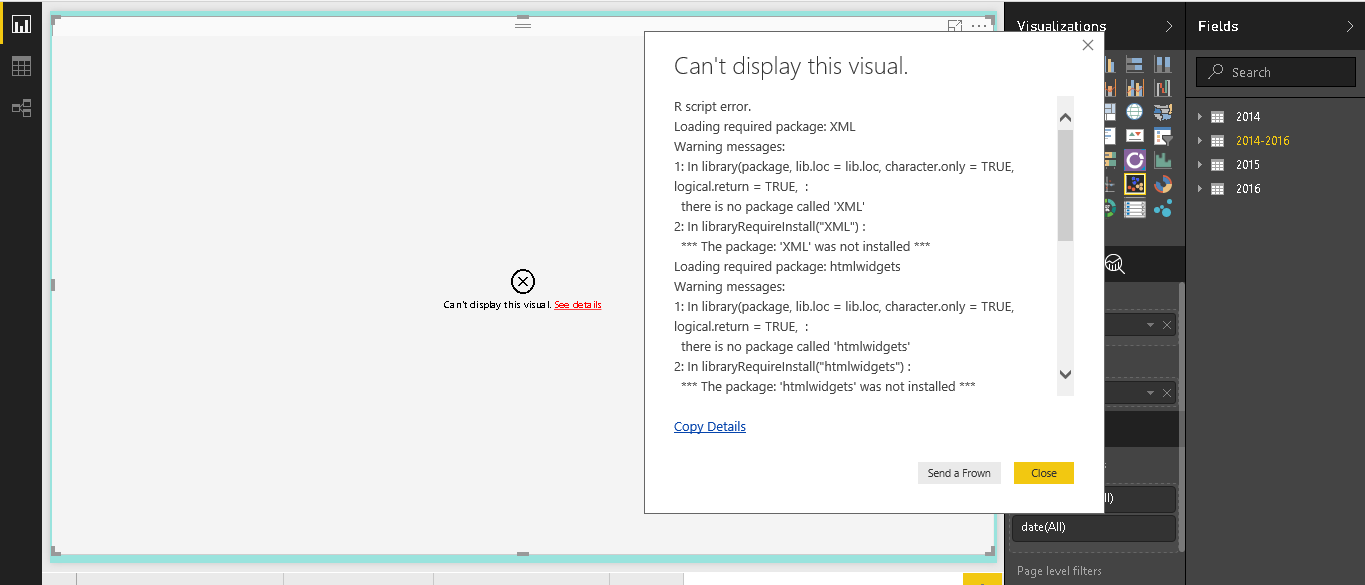The width and height of the screenshot is (1365, 585).
Task: Select the stacked bar chart visualization
Action: pyautogui.click(x=1134, y=64)
